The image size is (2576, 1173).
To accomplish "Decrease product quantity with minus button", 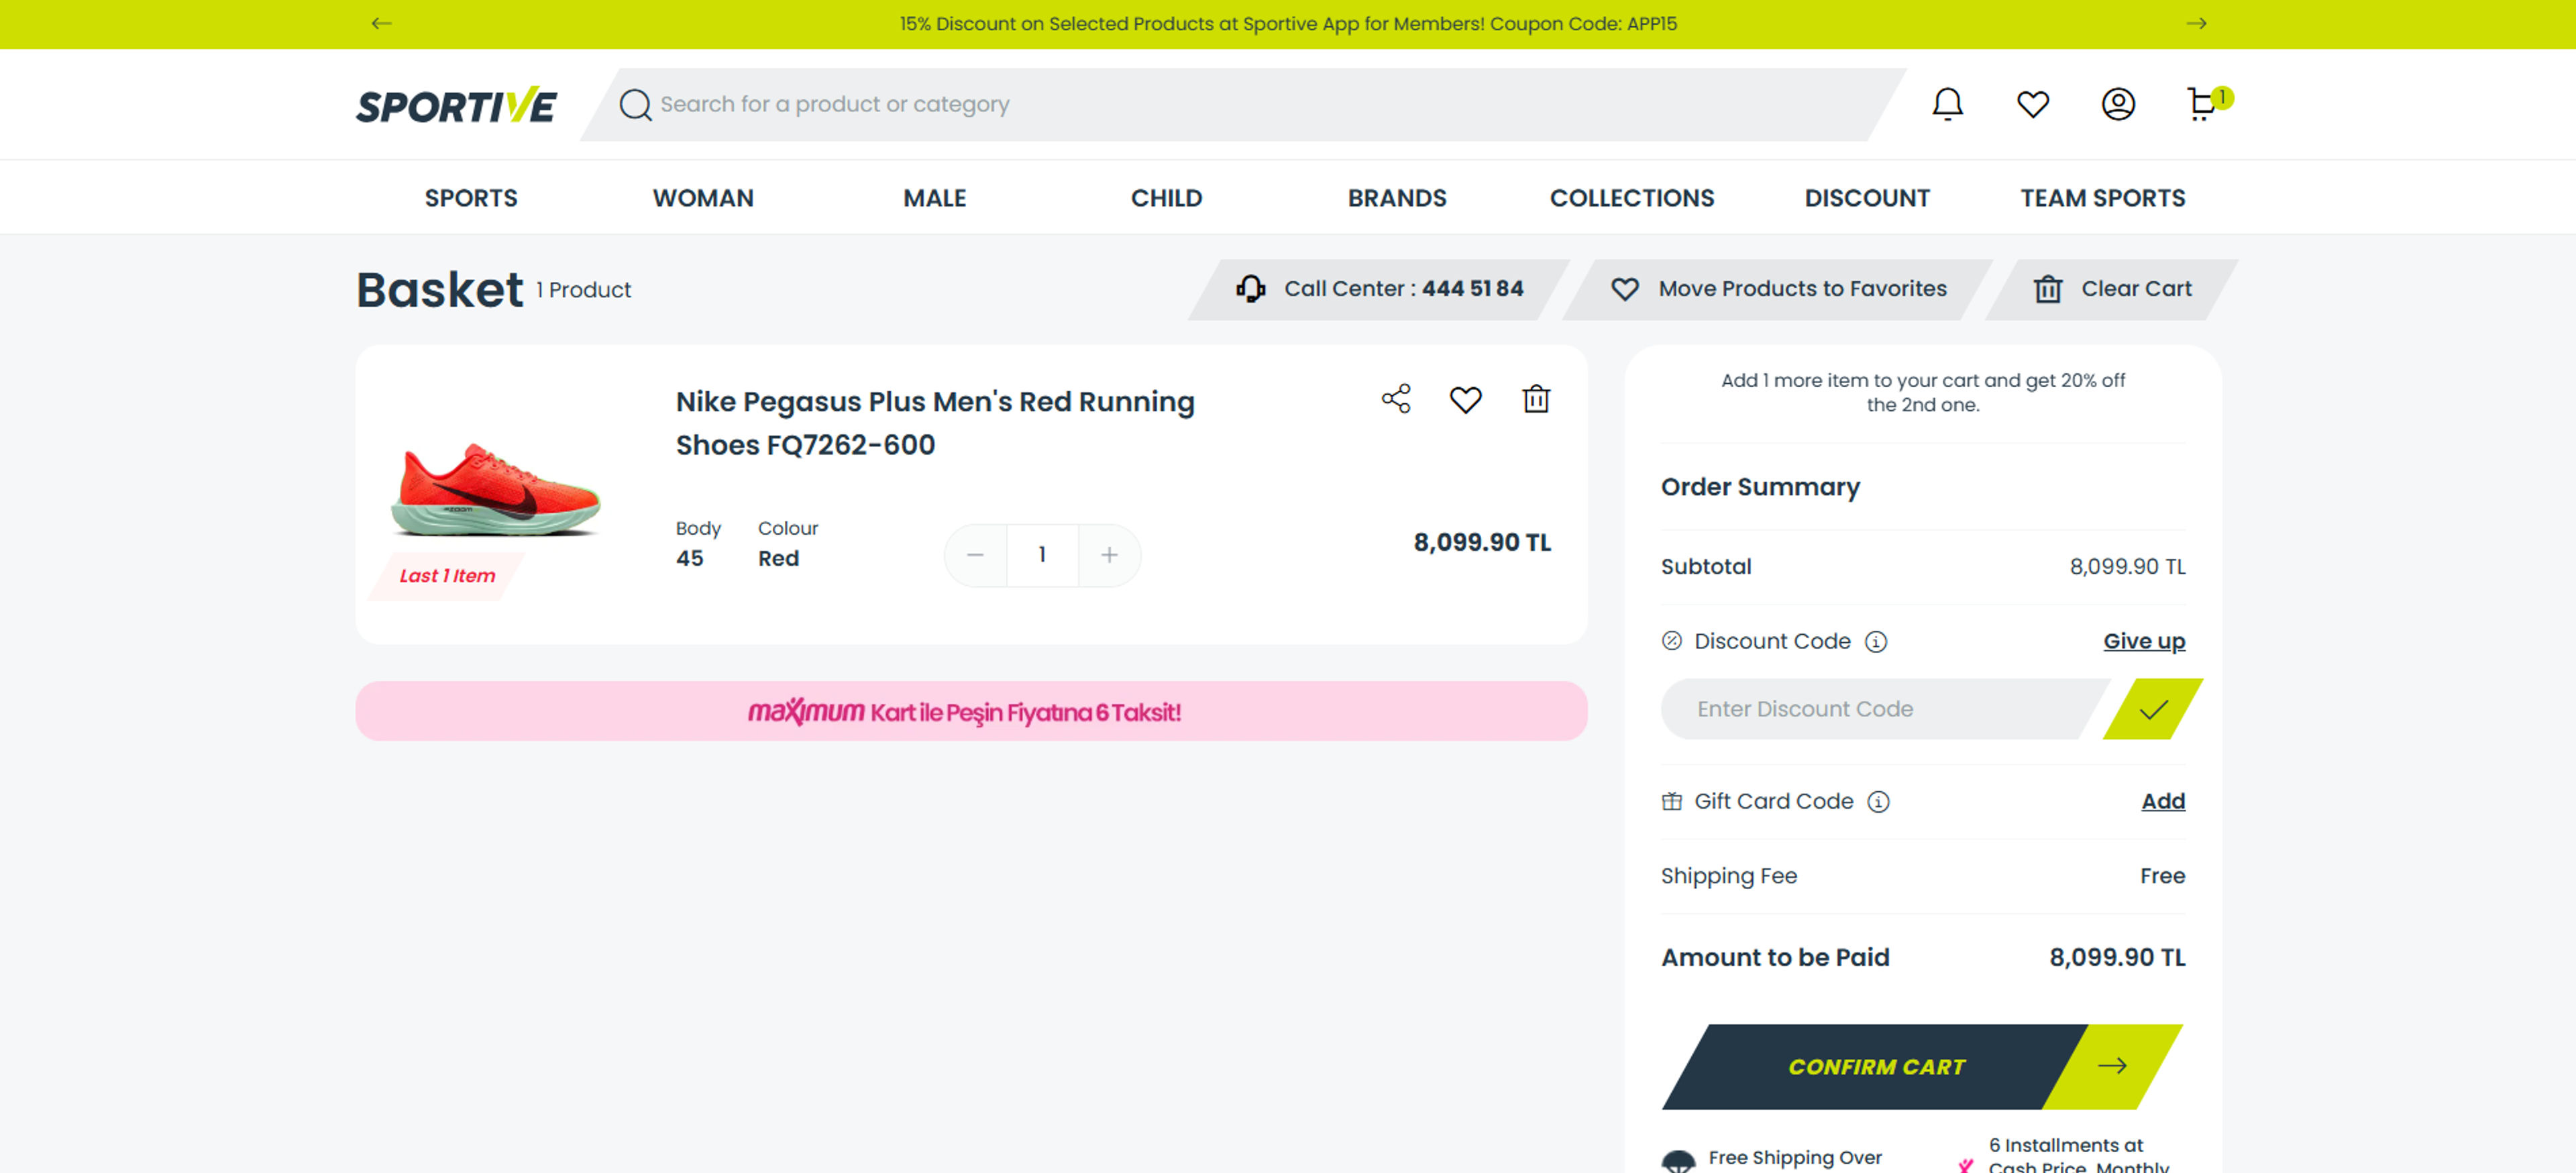I will pos(975,555).
